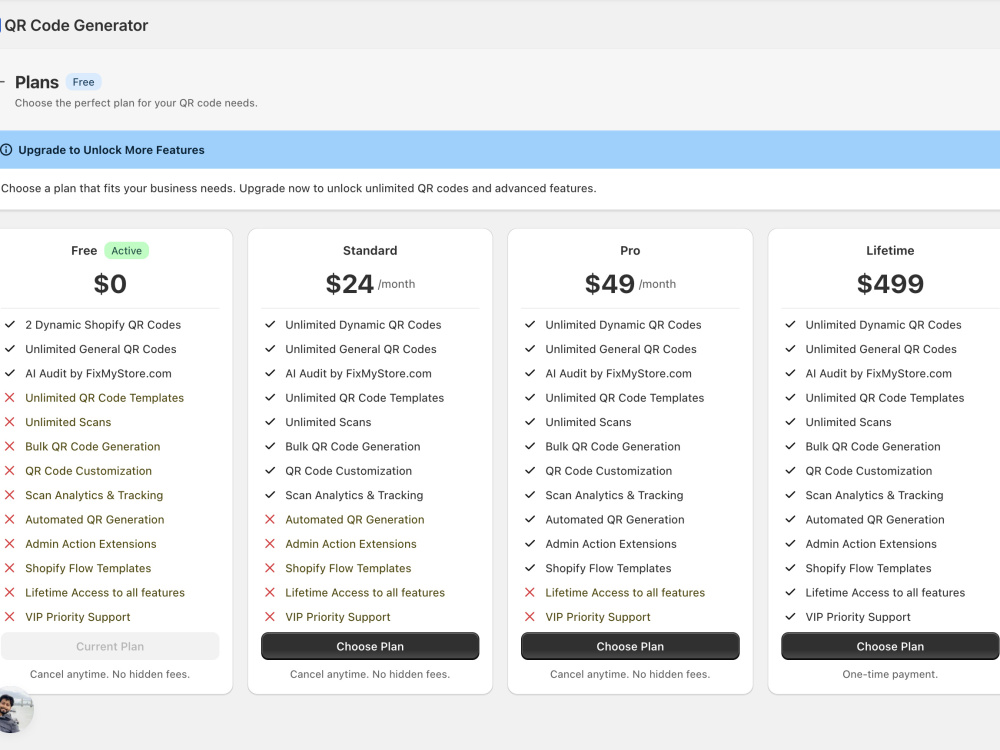The height and width of the screenshot is (750, 1000).
Task: Click red X beside Standard plan's VIP Priority Support
Action: coord(270,617)
